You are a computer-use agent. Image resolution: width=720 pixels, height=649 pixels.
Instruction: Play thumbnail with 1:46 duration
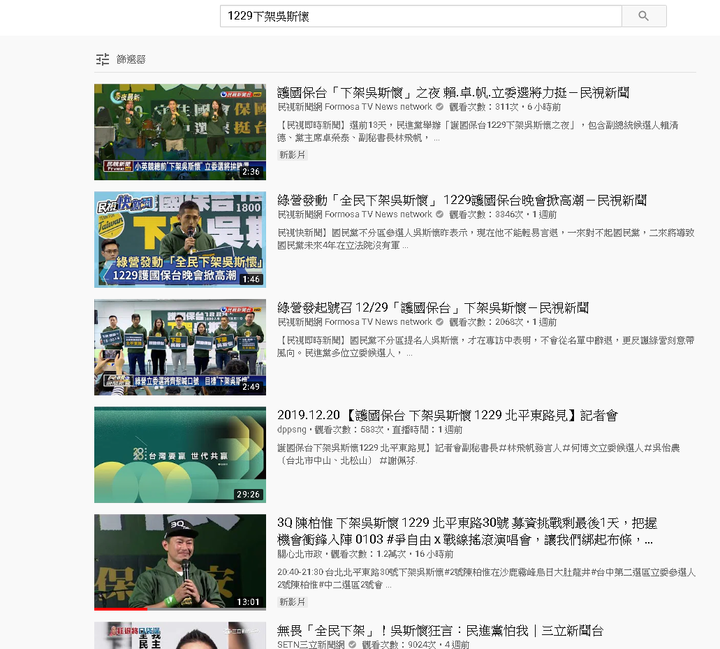(x=180, y=239)
